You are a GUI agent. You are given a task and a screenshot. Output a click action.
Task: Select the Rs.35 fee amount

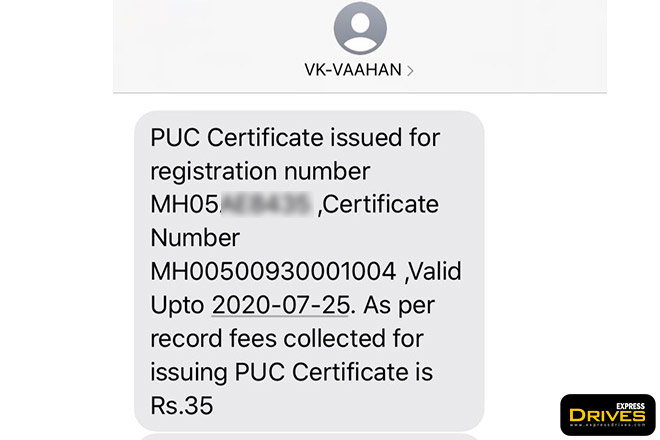click(182, 405)
